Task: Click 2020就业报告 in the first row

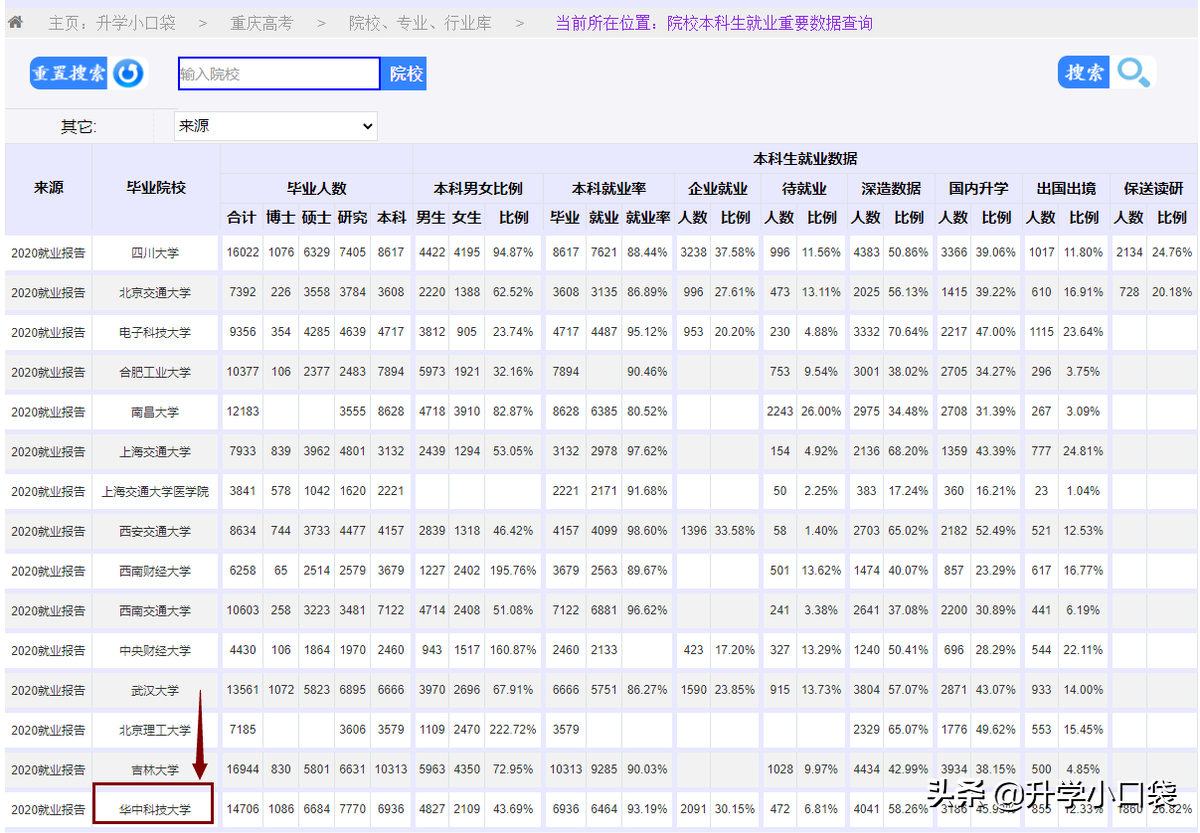Action: pos(48,252)
